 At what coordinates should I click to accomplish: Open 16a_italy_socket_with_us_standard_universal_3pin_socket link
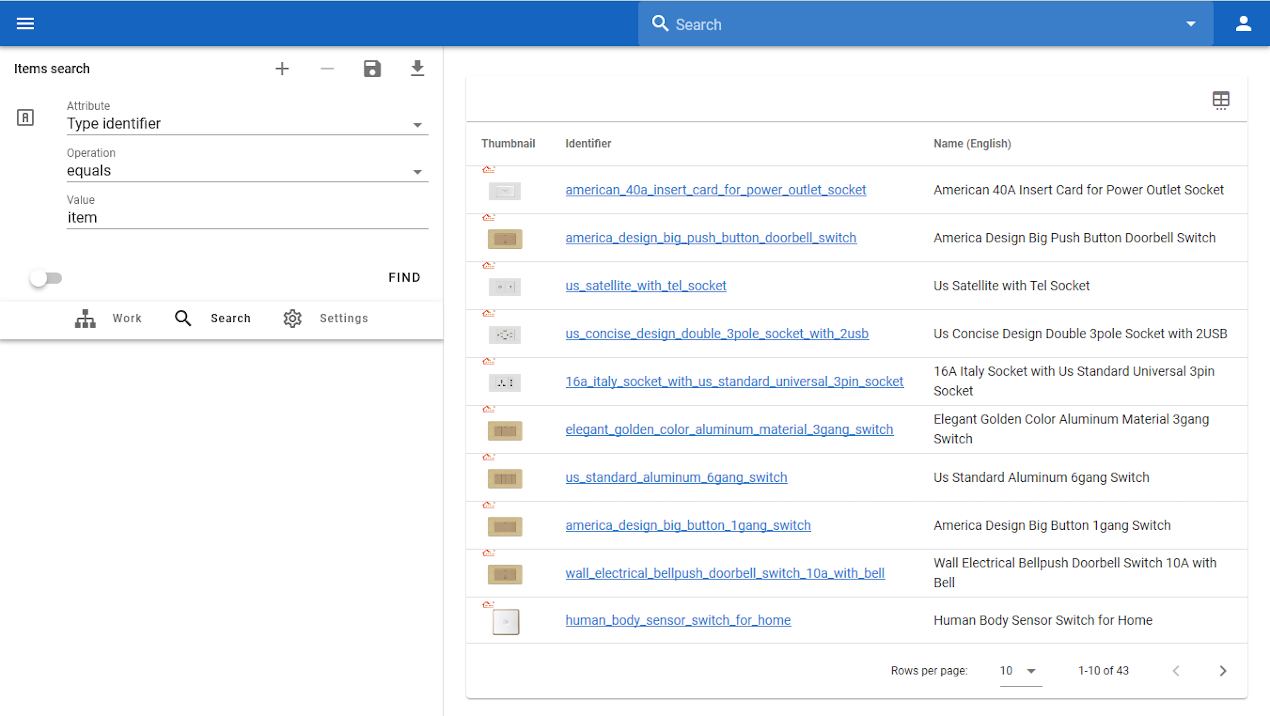coord(735,382)
